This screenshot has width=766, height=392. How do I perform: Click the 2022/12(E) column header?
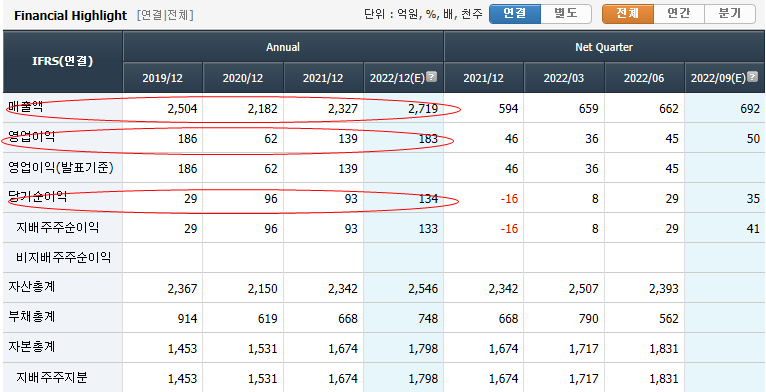point(404,78)
